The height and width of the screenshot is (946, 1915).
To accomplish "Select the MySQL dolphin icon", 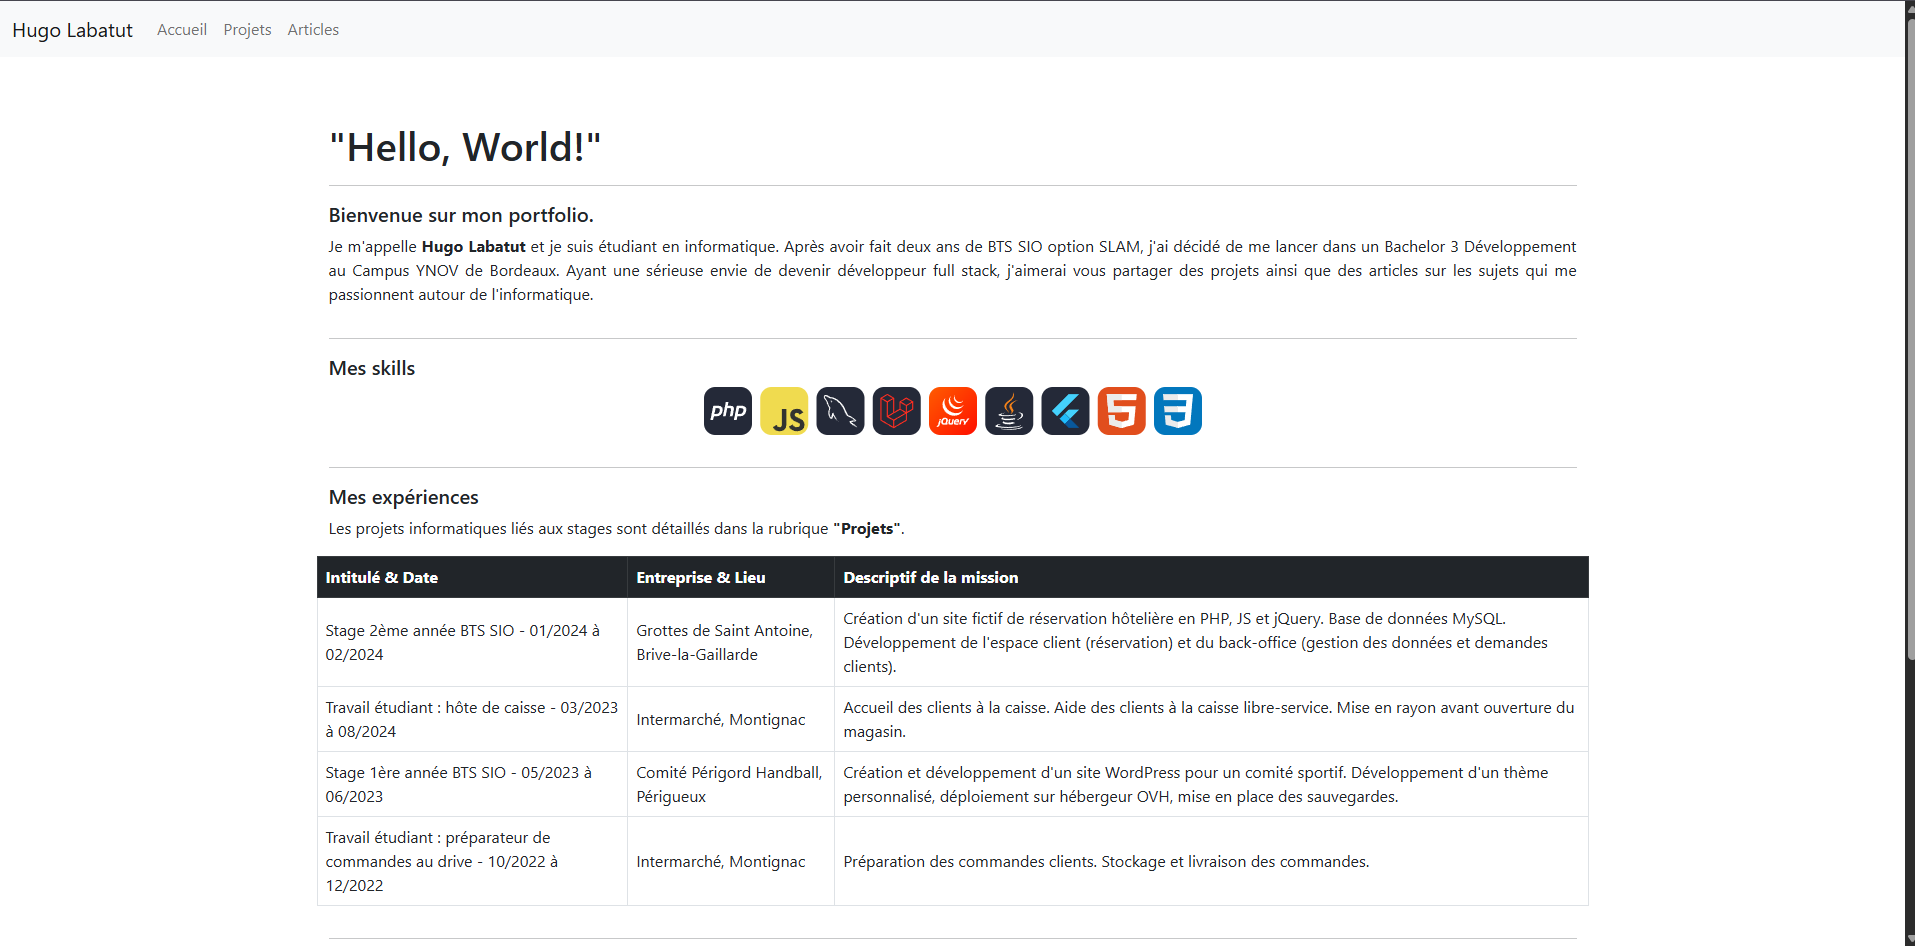I will click(840, 411).
